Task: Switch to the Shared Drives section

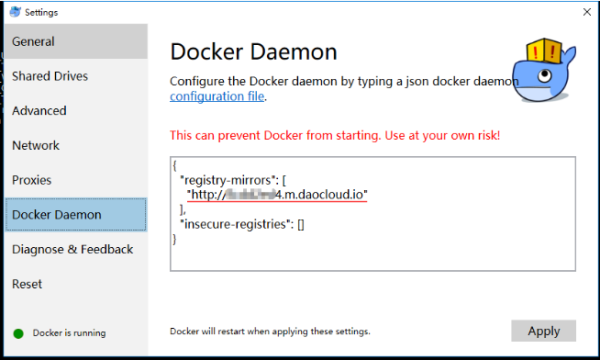Action: (x=76, y=76)
